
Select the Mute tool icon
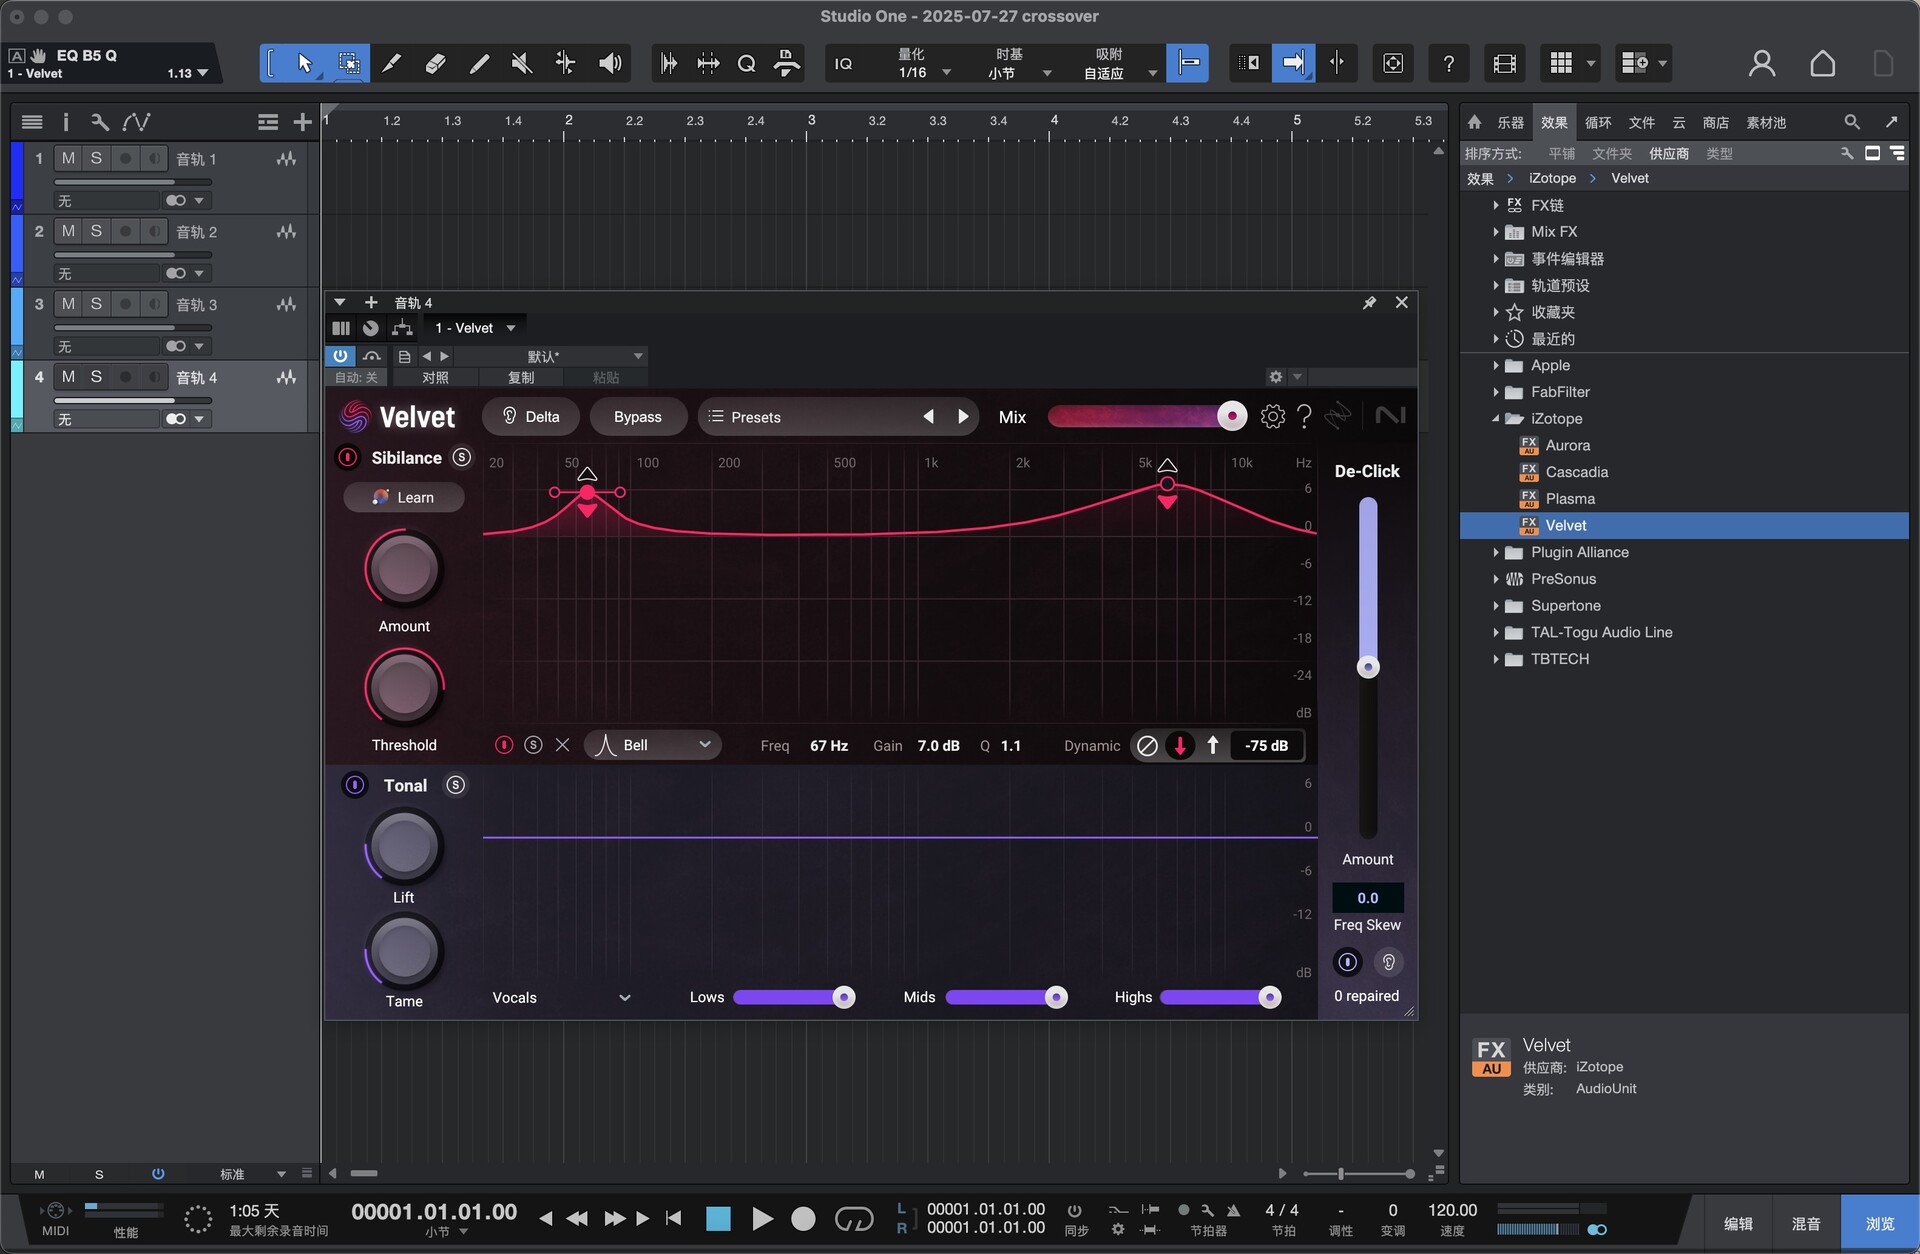pyautogui.click(x=521, y=64)
